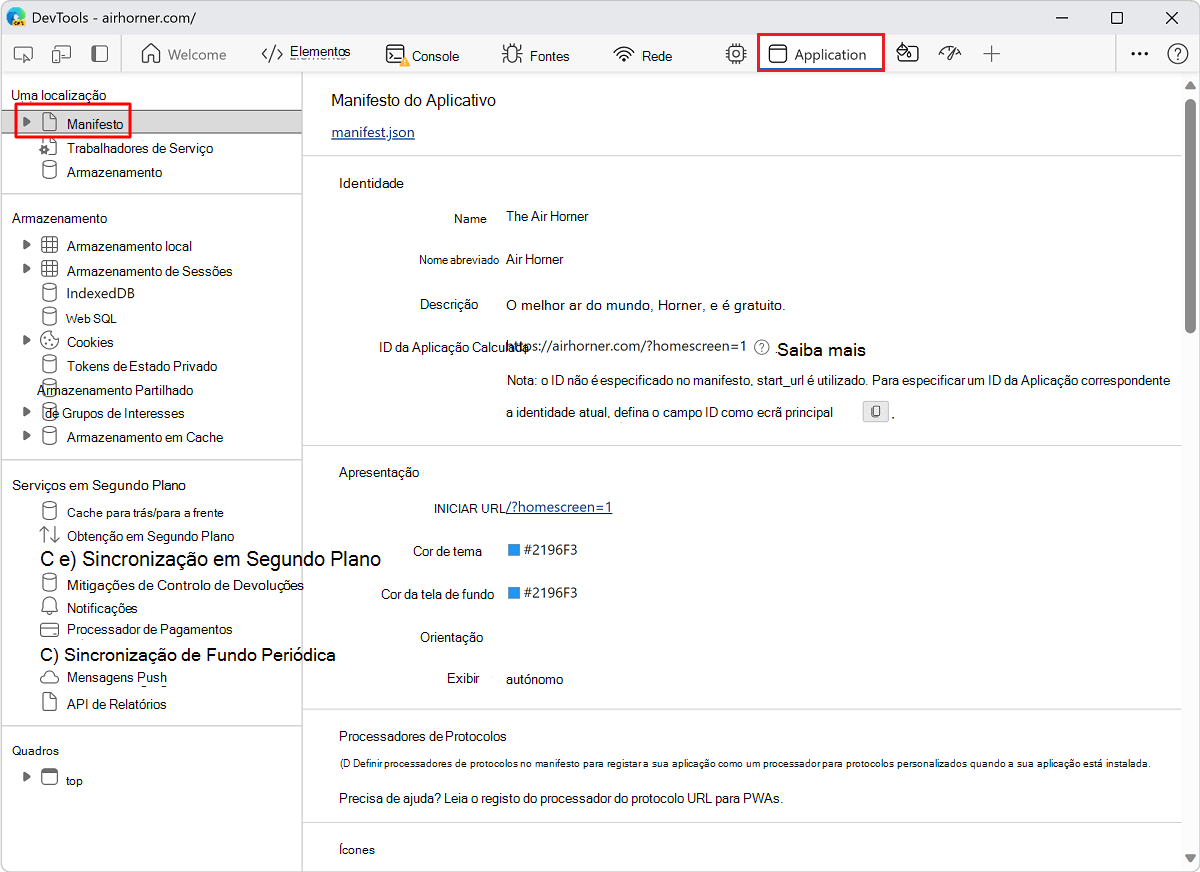Click the chip-shaped tool icon in the tab bar
The image size is (1200, 872).
pyautogui.click(x=736, y=54)
